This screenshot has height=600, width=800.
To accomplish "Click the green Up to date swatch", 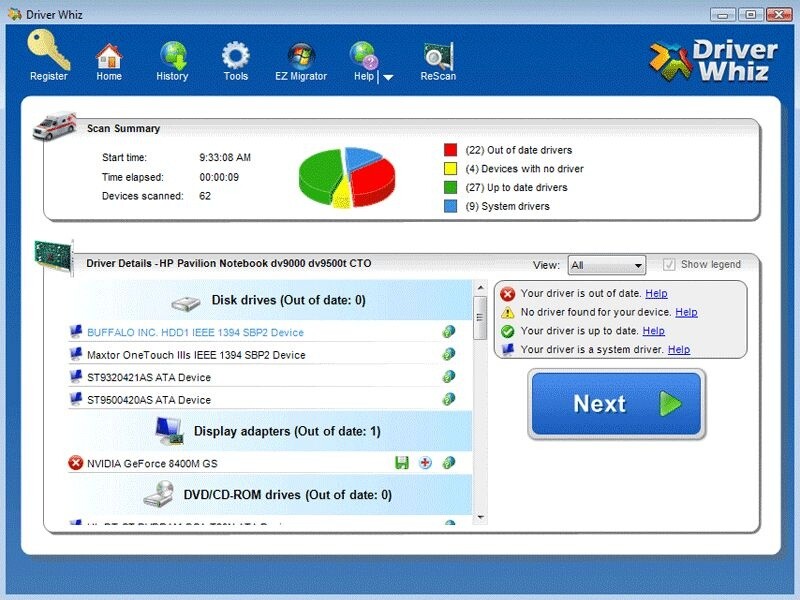I will [451, 187].
